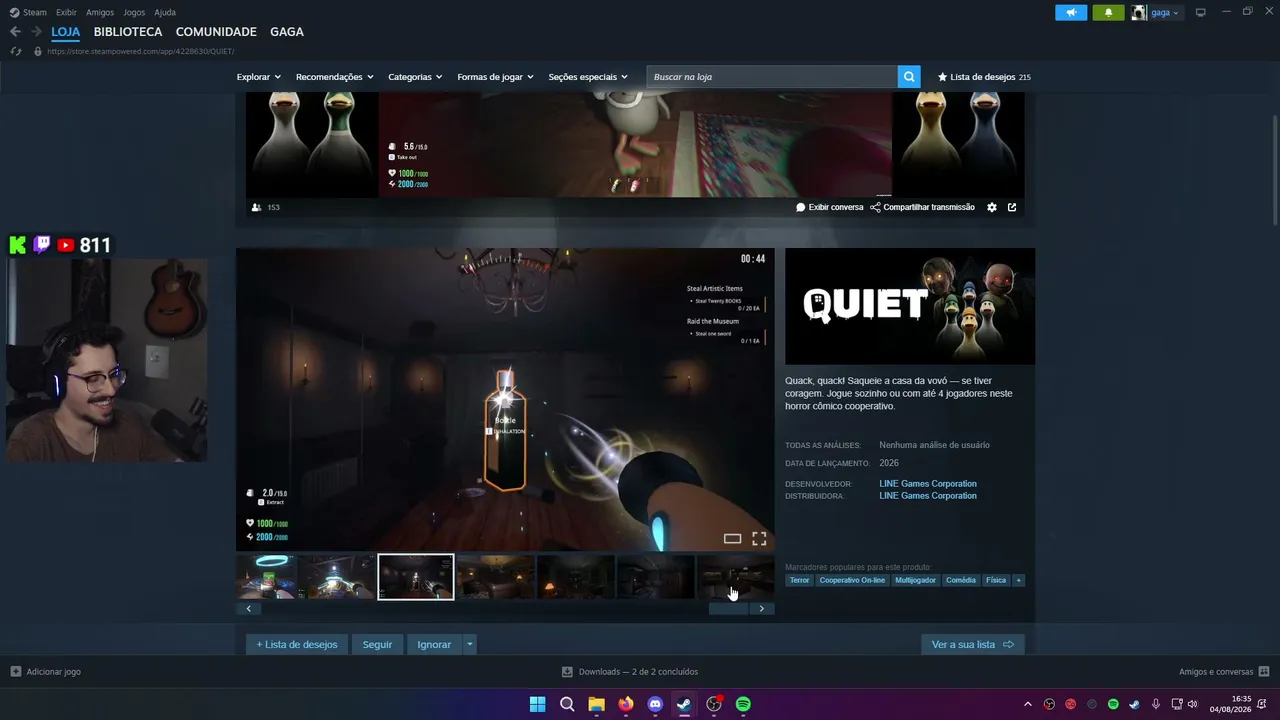Open Lista de desejos in the store bar
Viewport: 1280px width, 720px height.
984,77
